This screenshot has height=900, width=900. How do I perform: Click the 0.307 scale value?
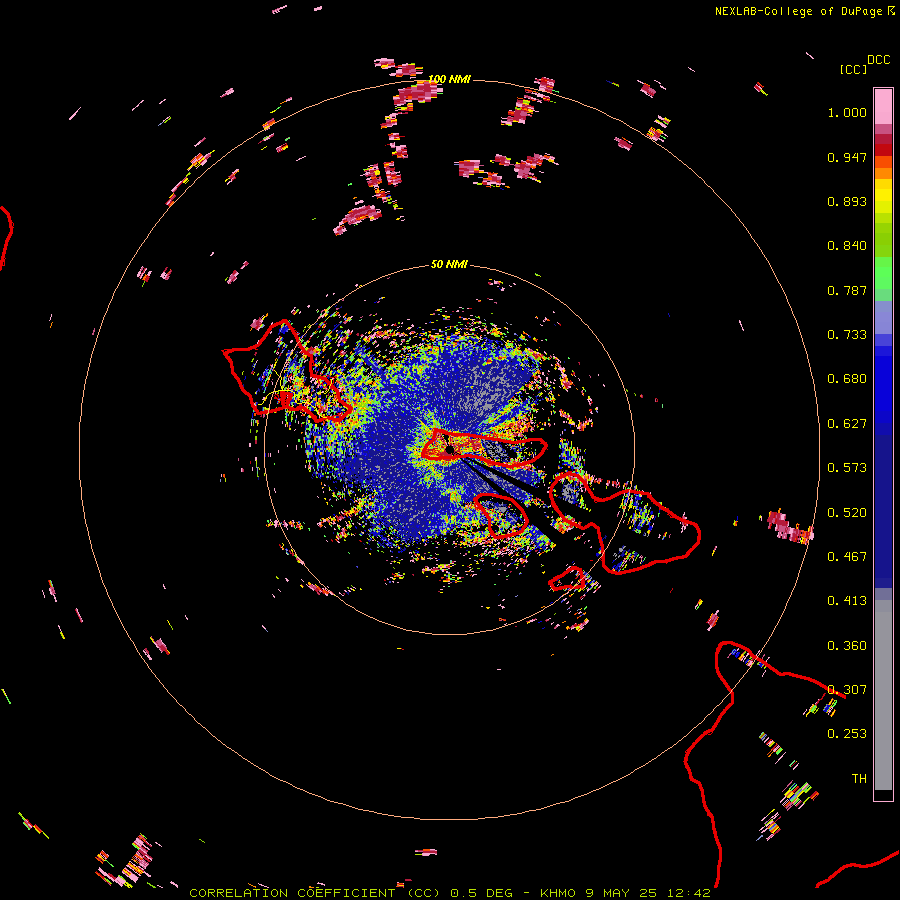pos(847,690)
